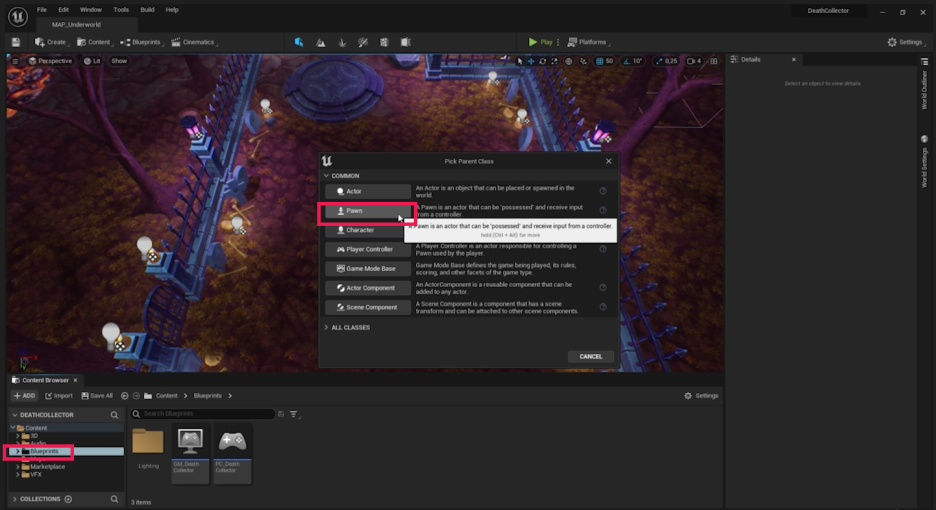Toggle the viewport layout maximize icon

(x=713, y=61)
